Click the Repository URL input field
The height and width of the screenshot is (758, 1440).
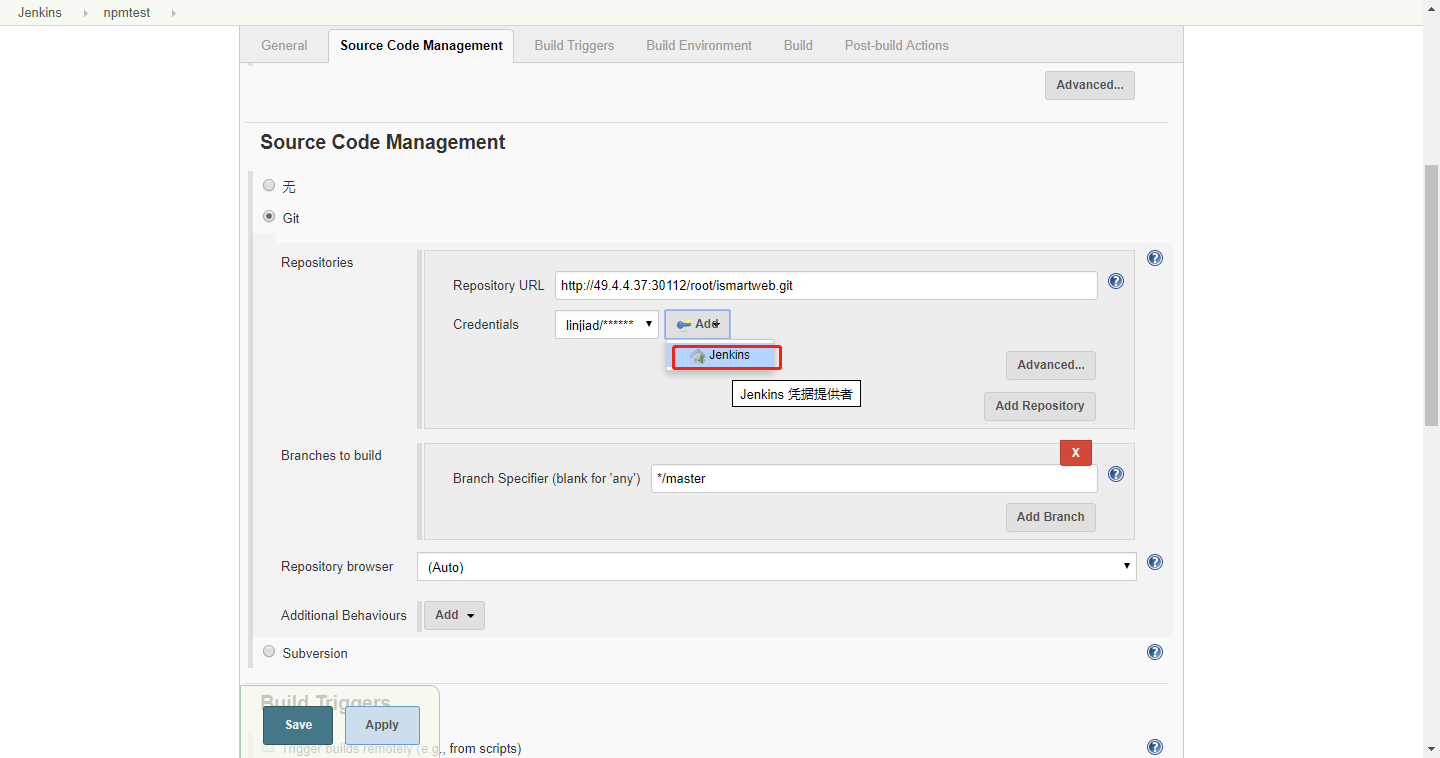point(826,285)
